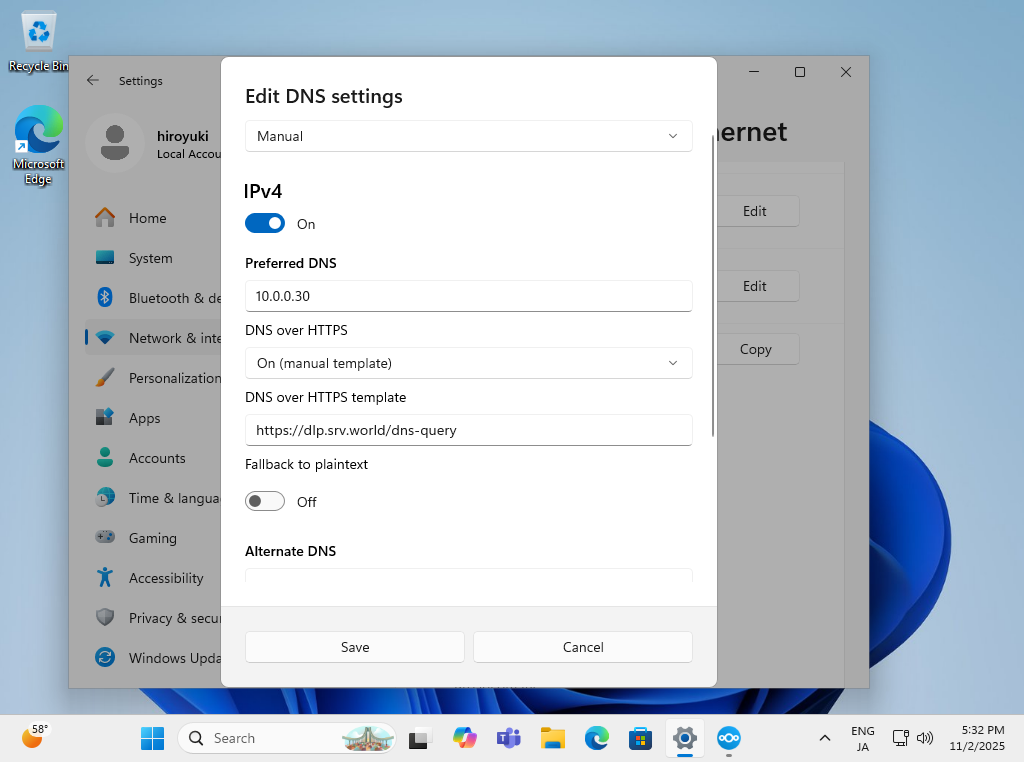Click the Bluetooth icon in sidebar

[105, 298]
